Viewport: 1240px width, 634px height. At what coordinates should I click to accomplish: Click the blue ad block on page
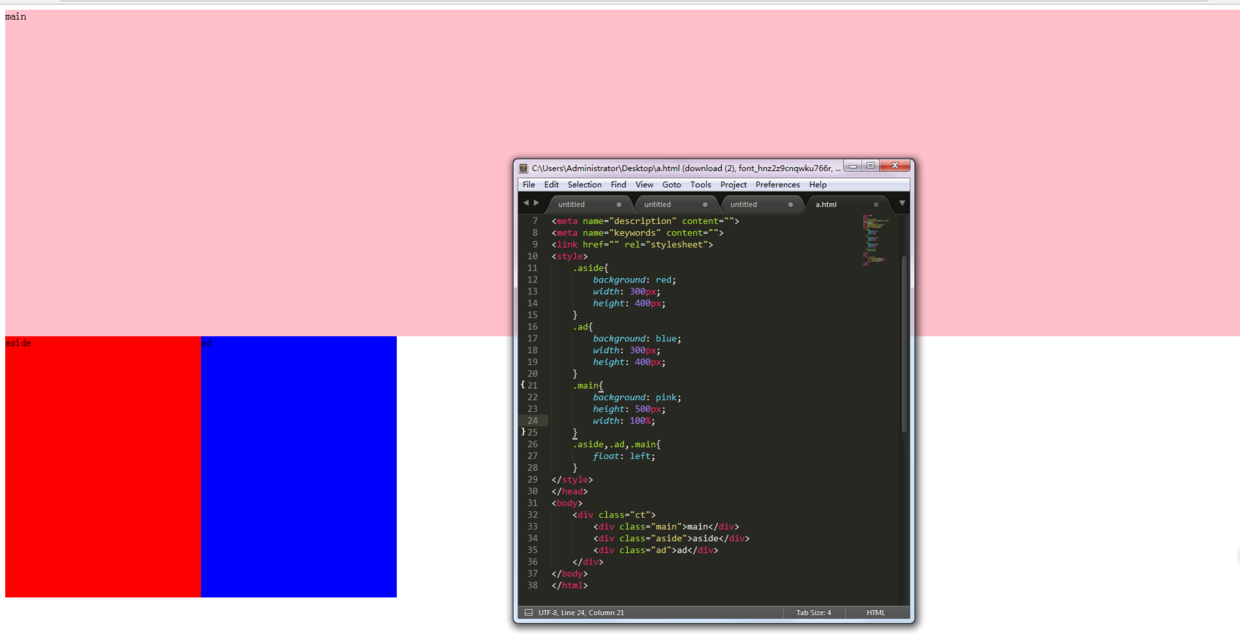click(299, 467)
